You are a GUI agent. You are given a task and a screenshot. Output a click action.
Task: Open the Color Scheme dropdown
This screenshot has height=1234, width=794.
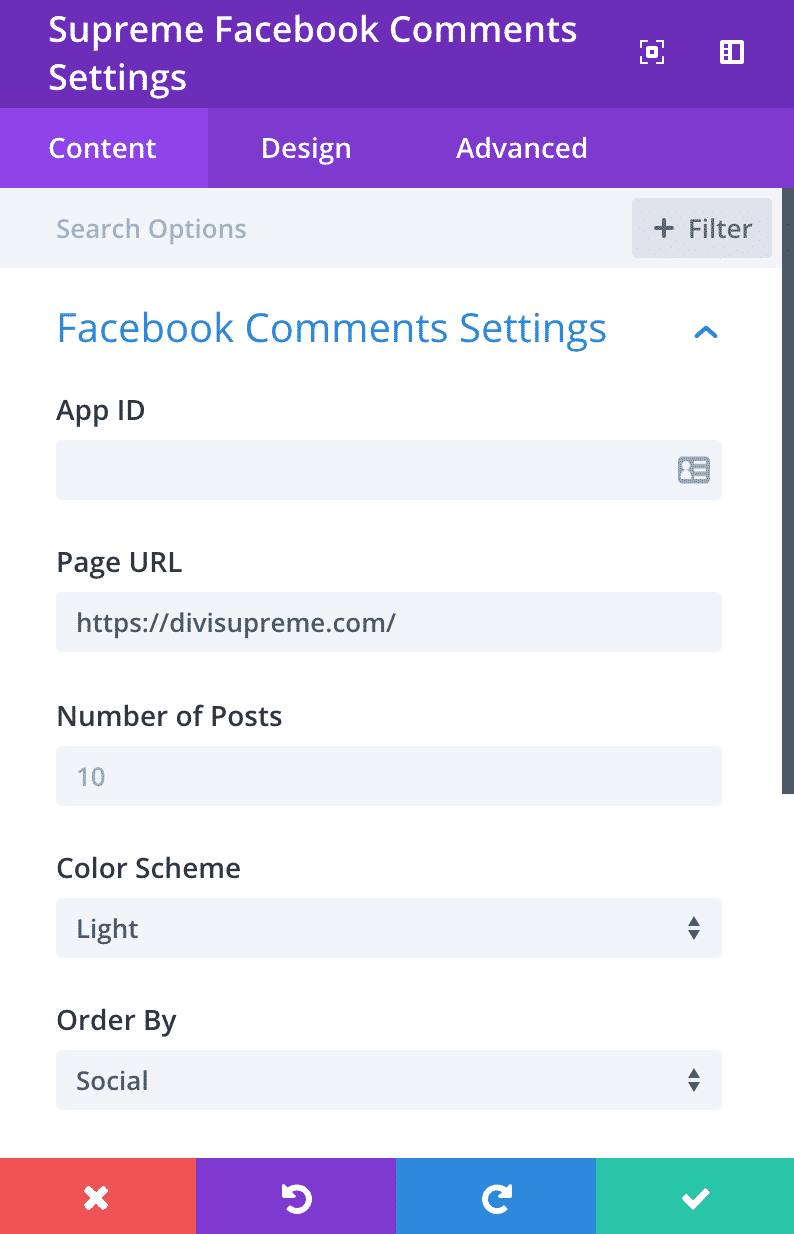pyautogui.click(x=389, y=928)
